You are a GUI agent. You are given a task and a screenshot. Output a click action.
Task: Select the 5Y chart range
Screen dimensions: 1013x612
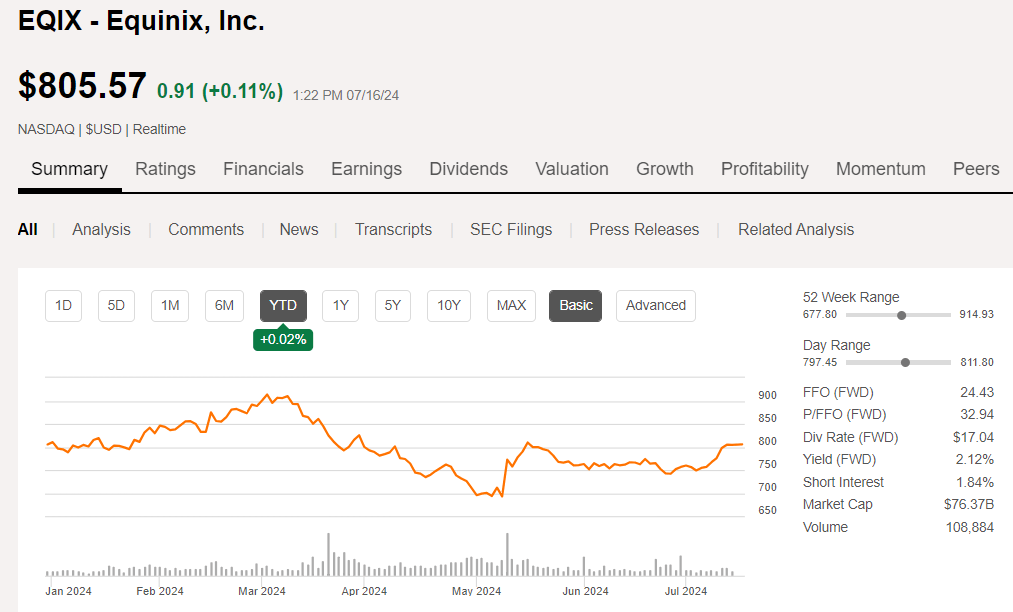tap(392, 306)
